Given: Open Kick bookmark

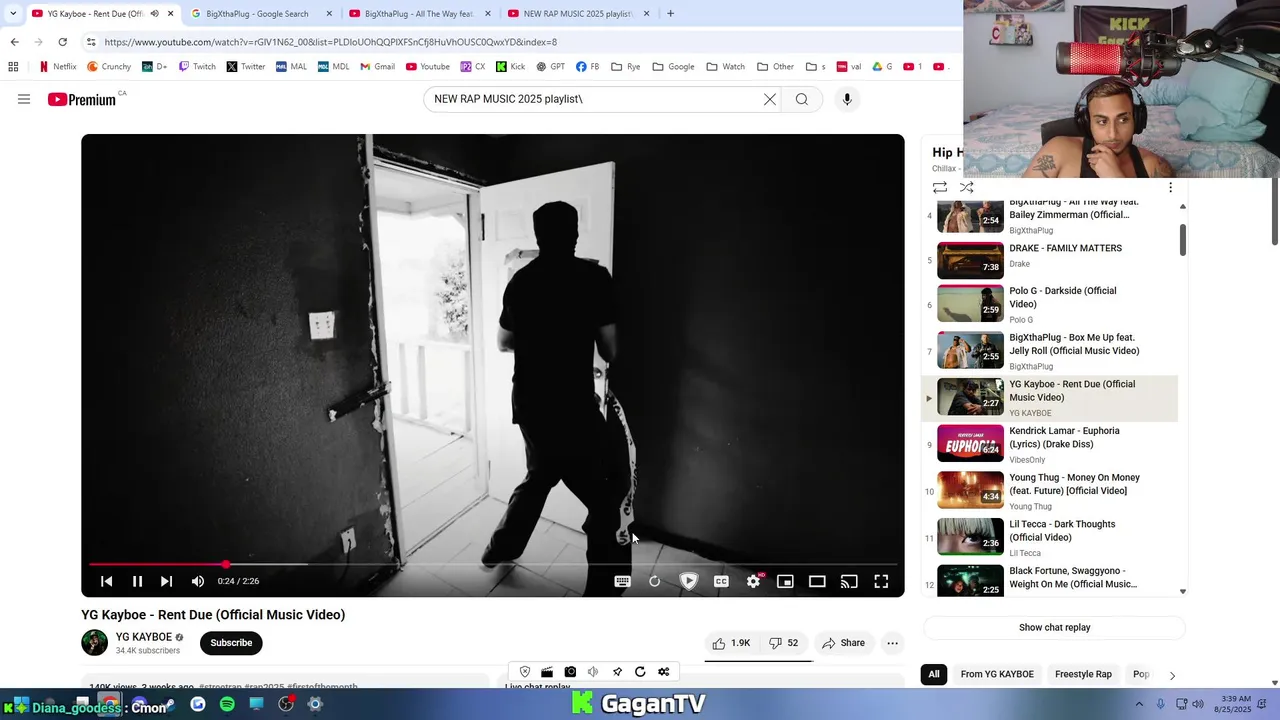Looking at the screenshot, I should point(510,67).
